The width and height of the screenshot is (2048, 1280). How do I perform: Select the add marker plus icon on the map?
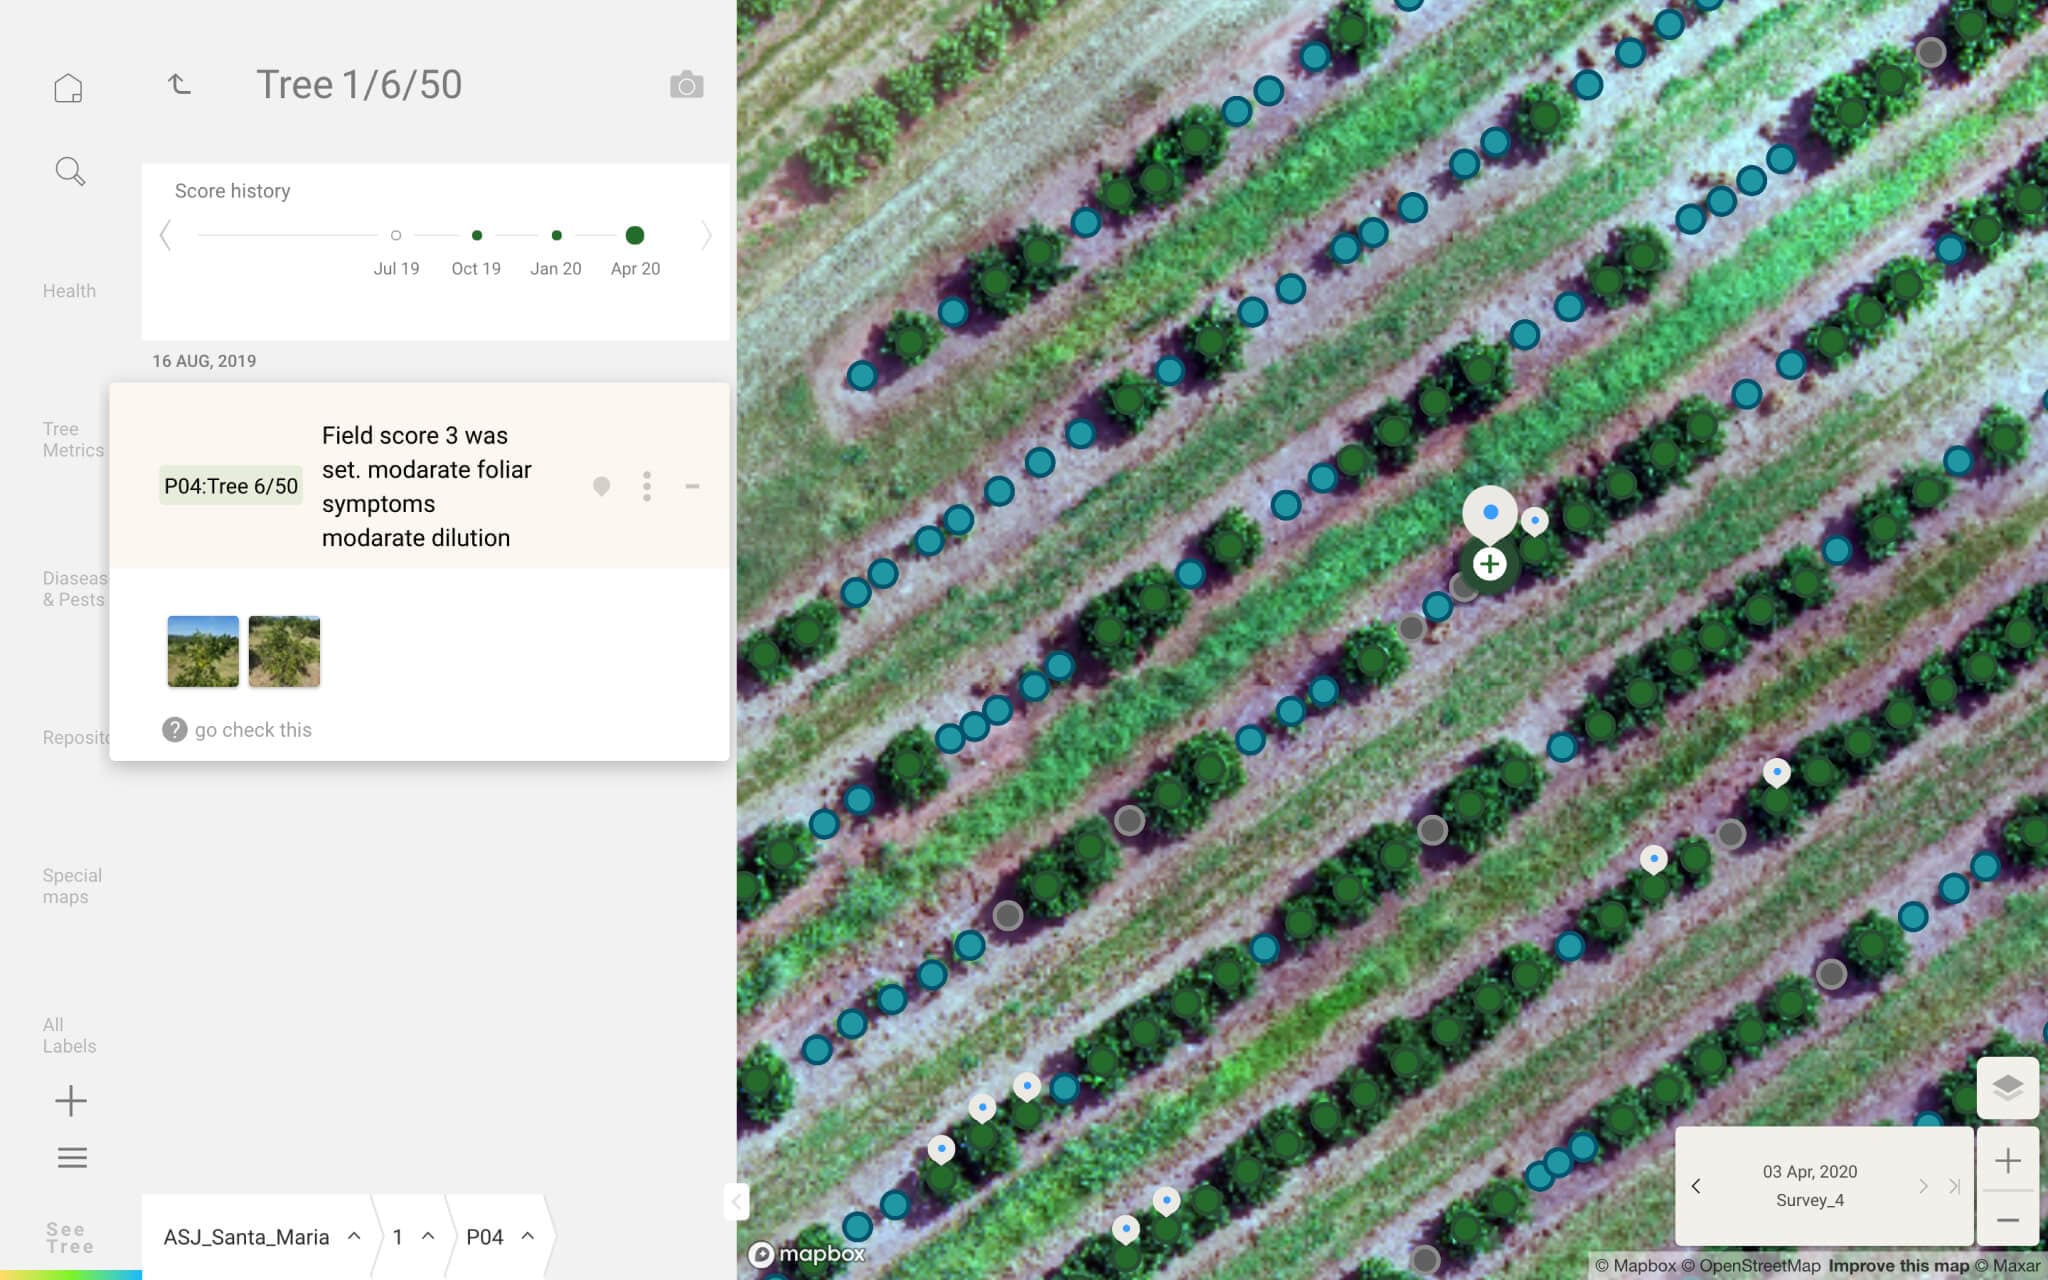click(x=1489, y=563)
